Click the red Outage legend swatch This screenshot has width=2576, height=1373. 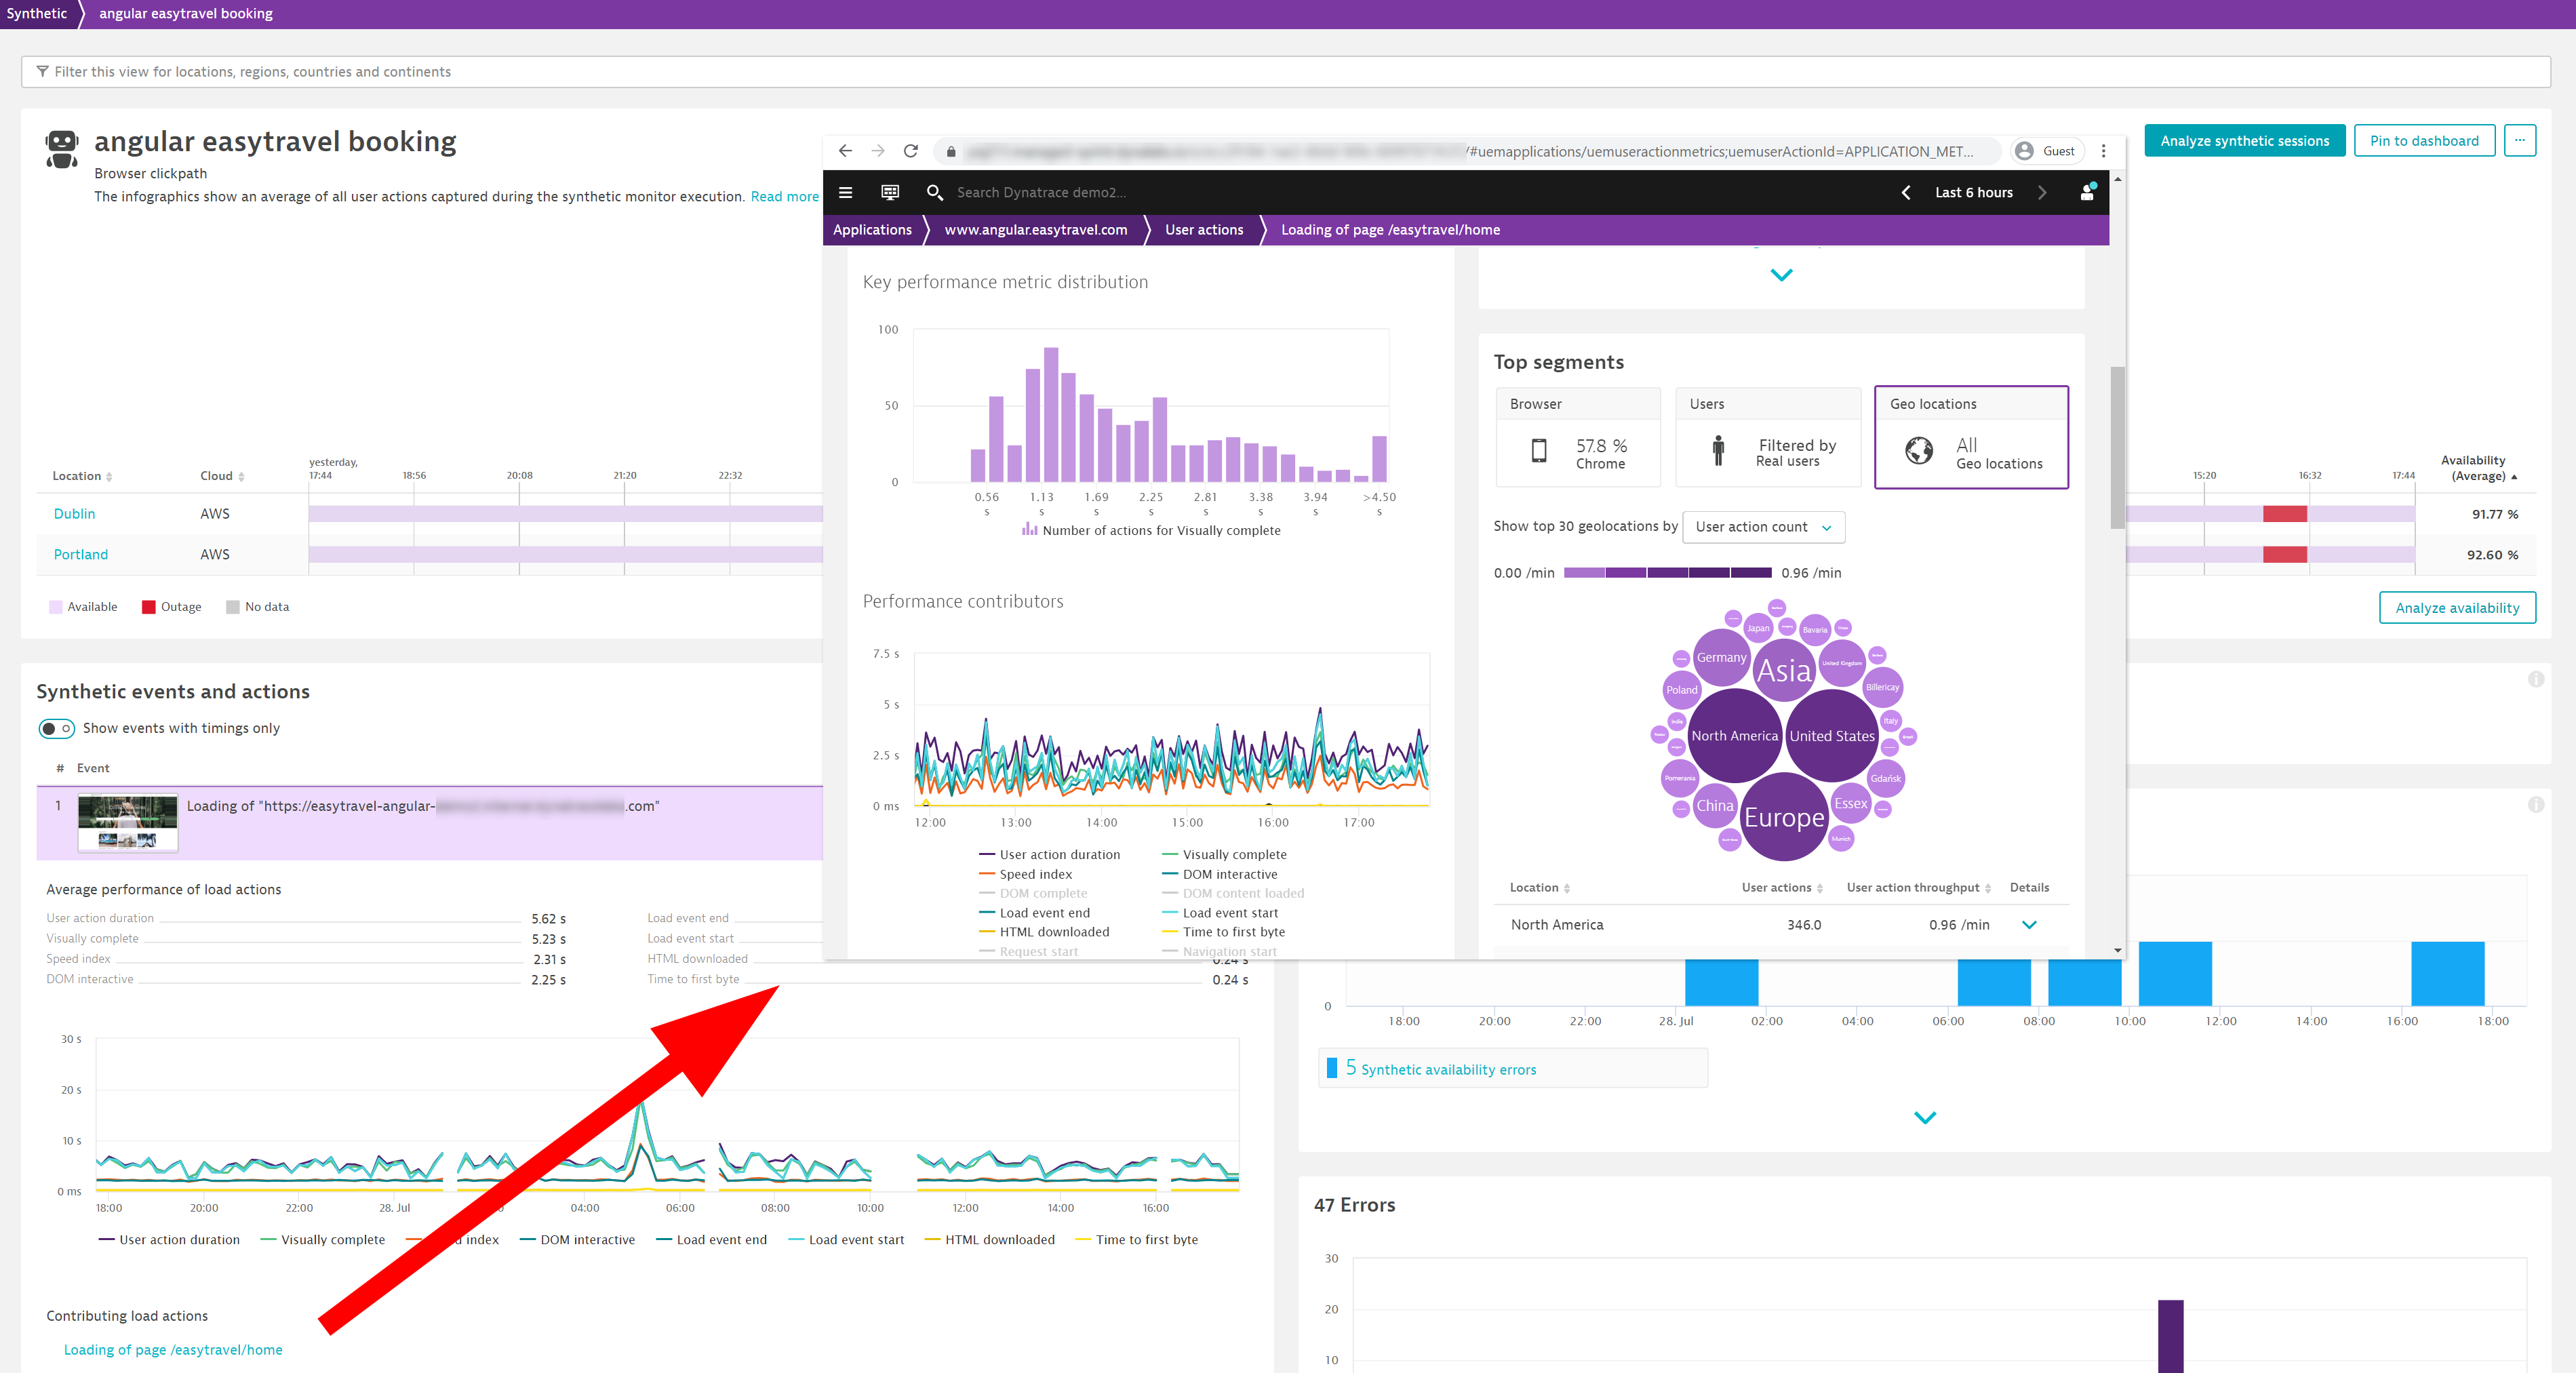[x=148, y=607]
